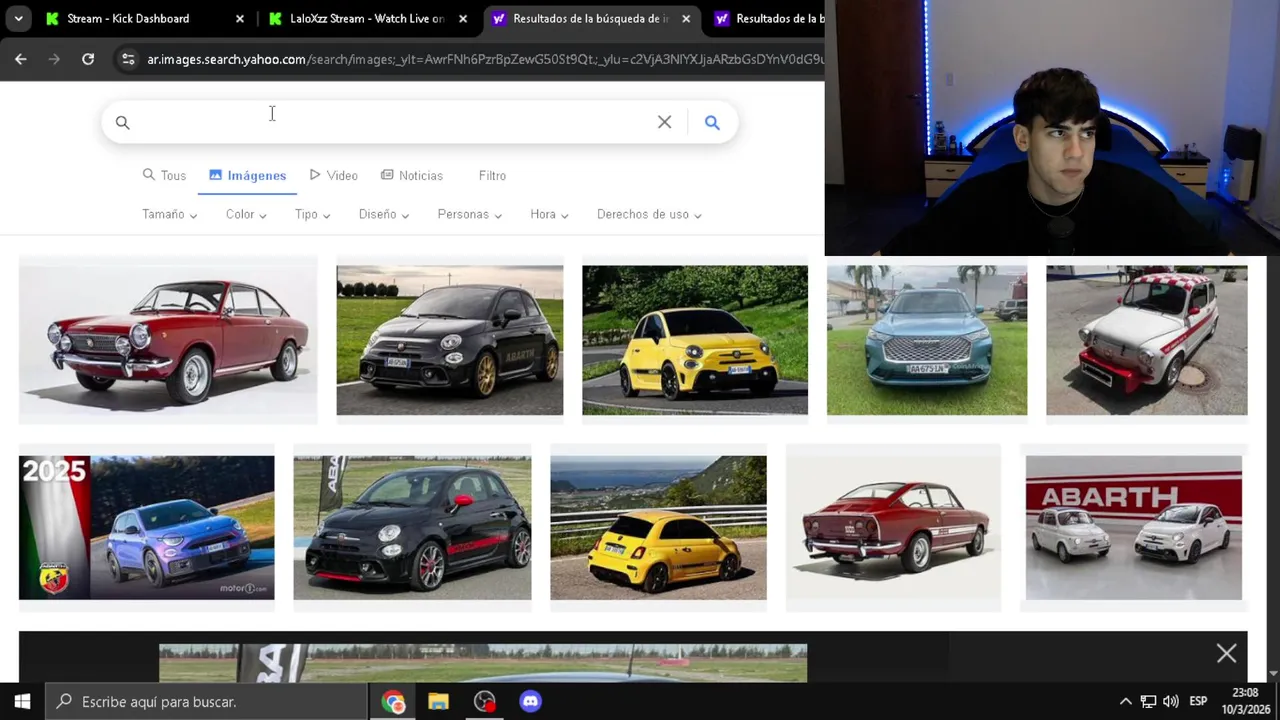
Task: Click the browser forward arrow
Action: click(54, 59)
